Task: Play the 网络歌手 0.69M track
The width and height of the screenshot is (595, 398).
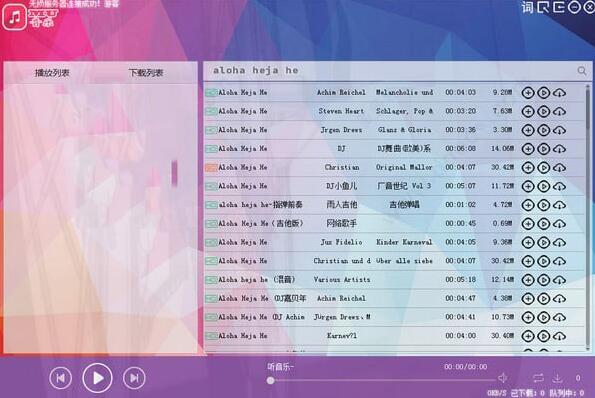Action: point(543,224)
